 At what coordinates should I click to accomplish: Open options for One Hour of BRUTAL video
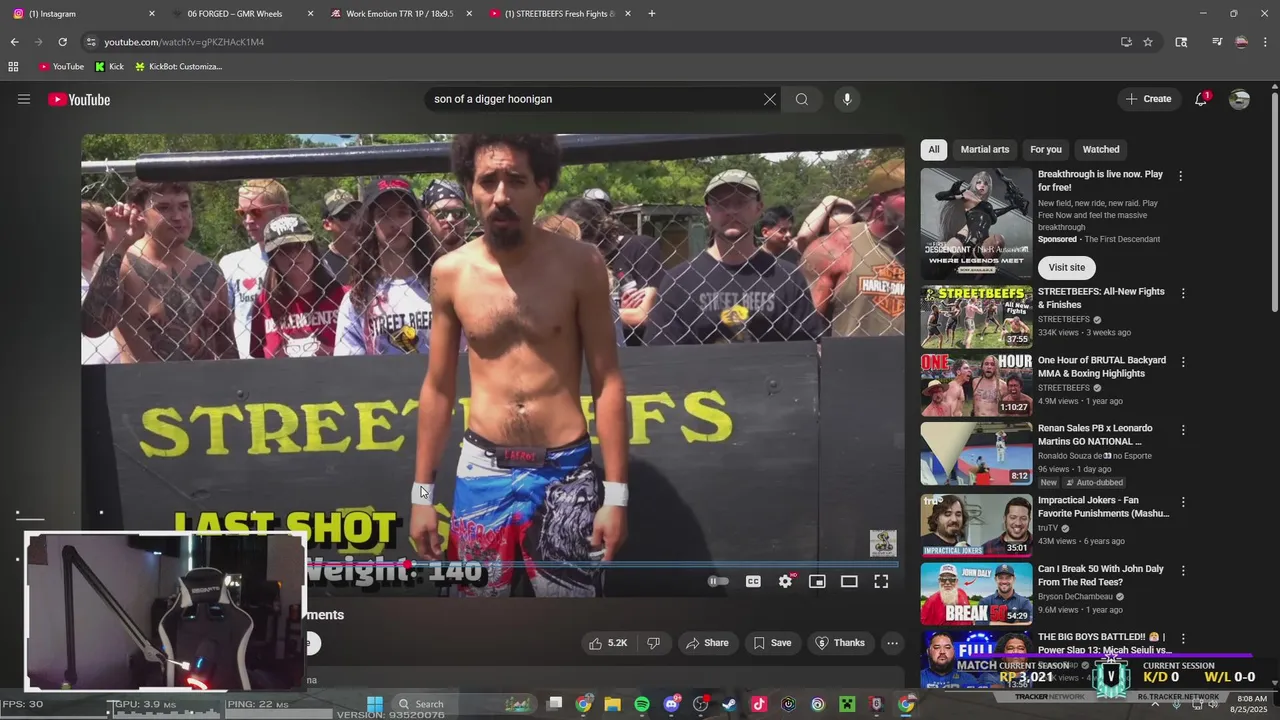[x=1183, y=362]
